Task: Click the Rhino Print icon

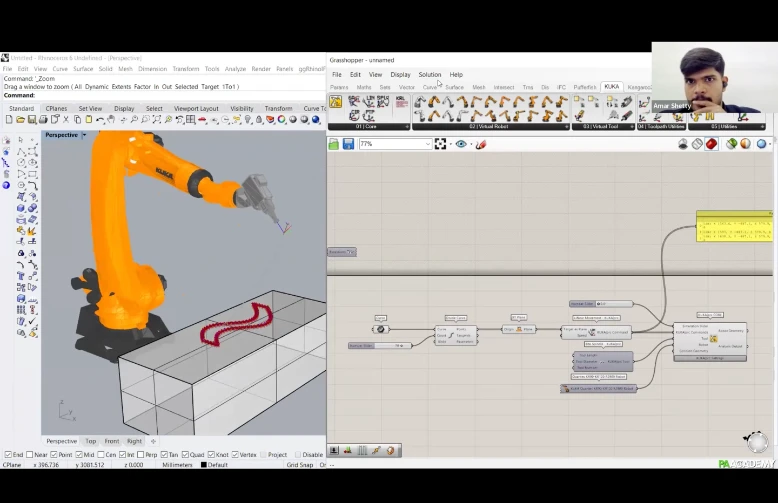Action: pyautogui.click(x=44, y=120)
